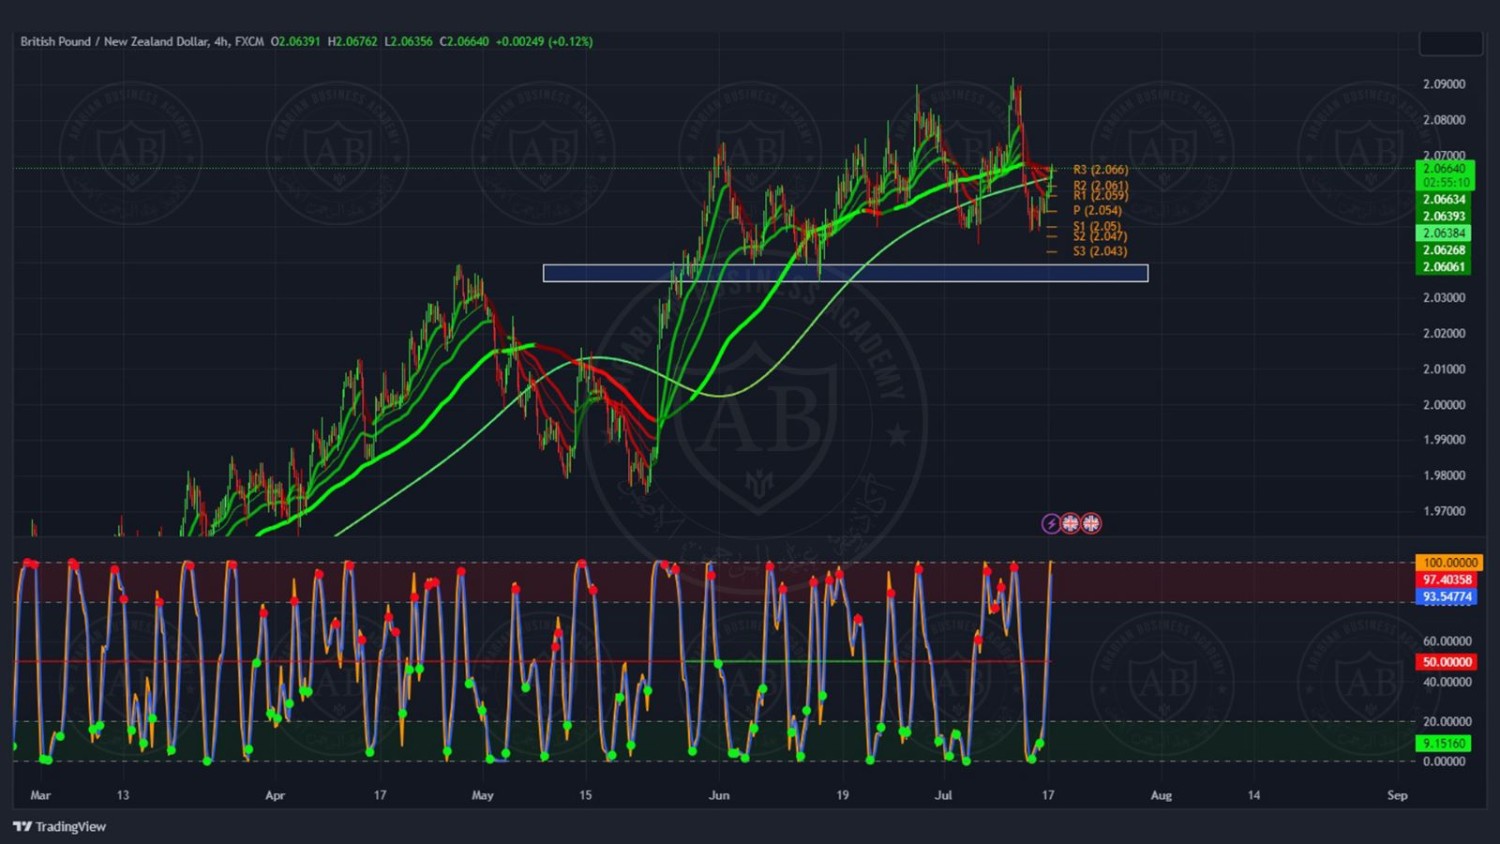
Task: Click the P (2.054) pivot label
Action: 1097,210
